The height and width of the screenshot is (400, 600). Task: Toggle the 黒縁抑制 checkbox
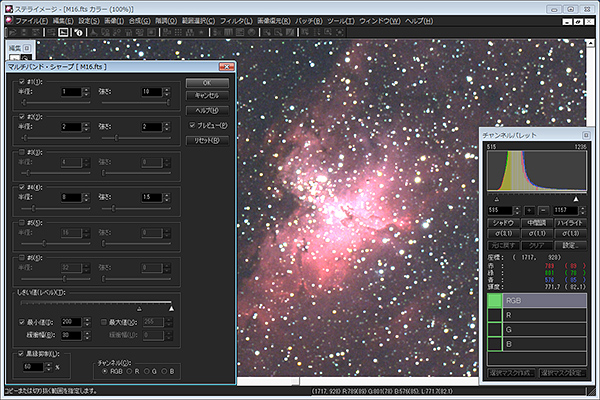point(21,354)
